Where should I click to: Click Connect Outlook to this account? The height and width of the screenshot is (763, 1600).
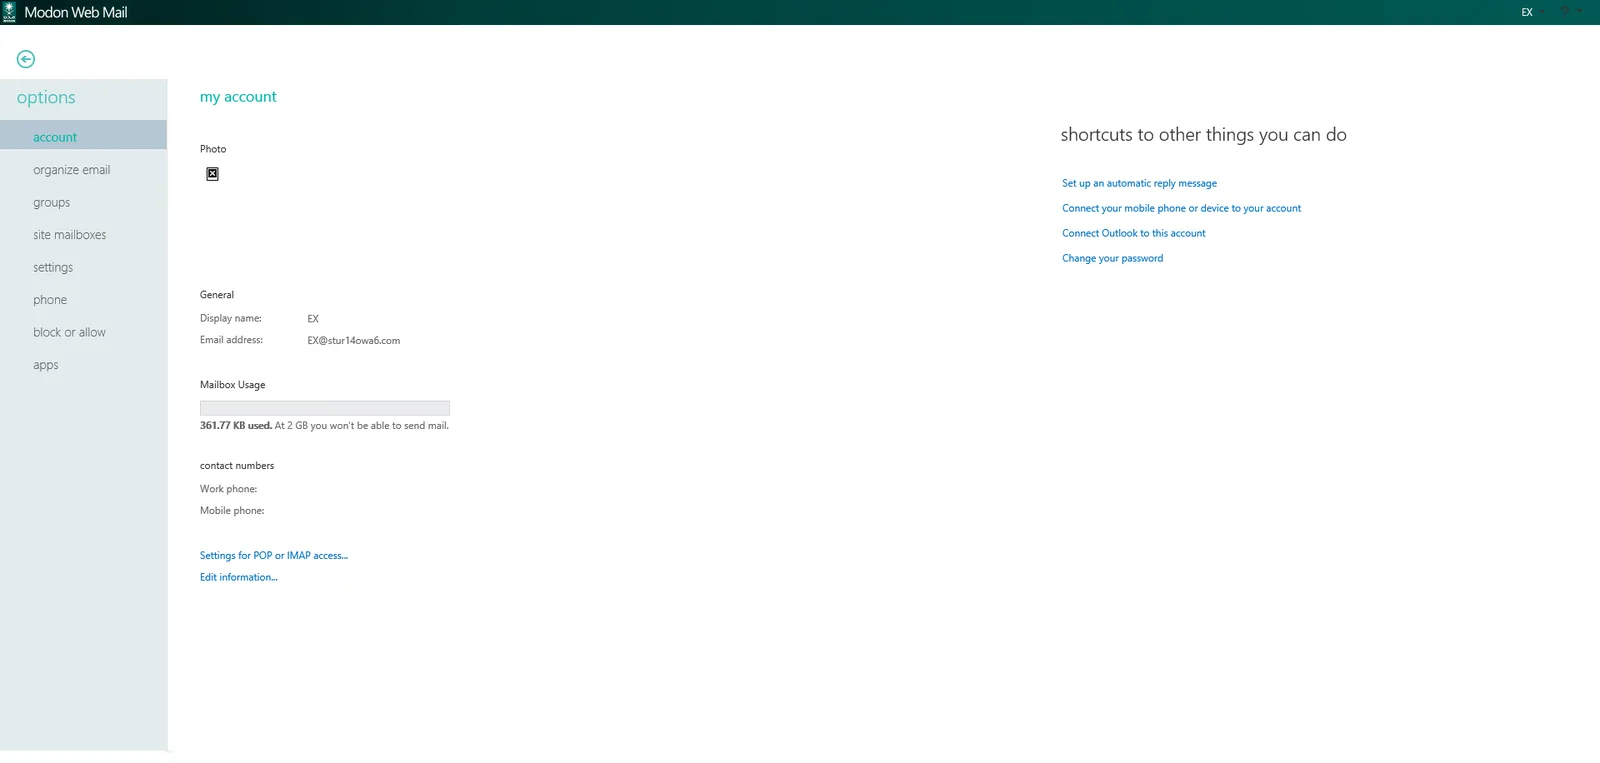pyautogui.click(x=1133, y=233)
